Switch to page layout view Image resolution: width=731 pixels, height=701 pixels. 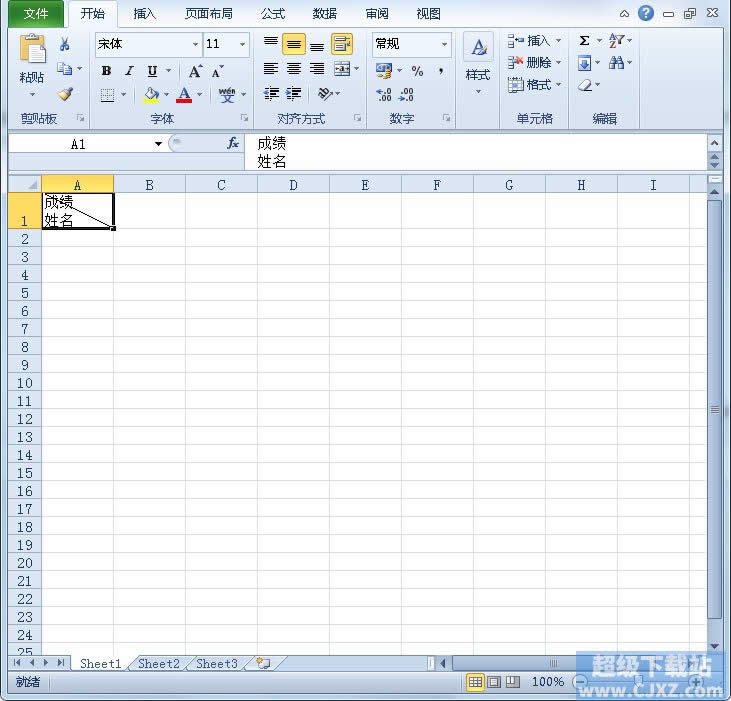click(x=494, y=682)
